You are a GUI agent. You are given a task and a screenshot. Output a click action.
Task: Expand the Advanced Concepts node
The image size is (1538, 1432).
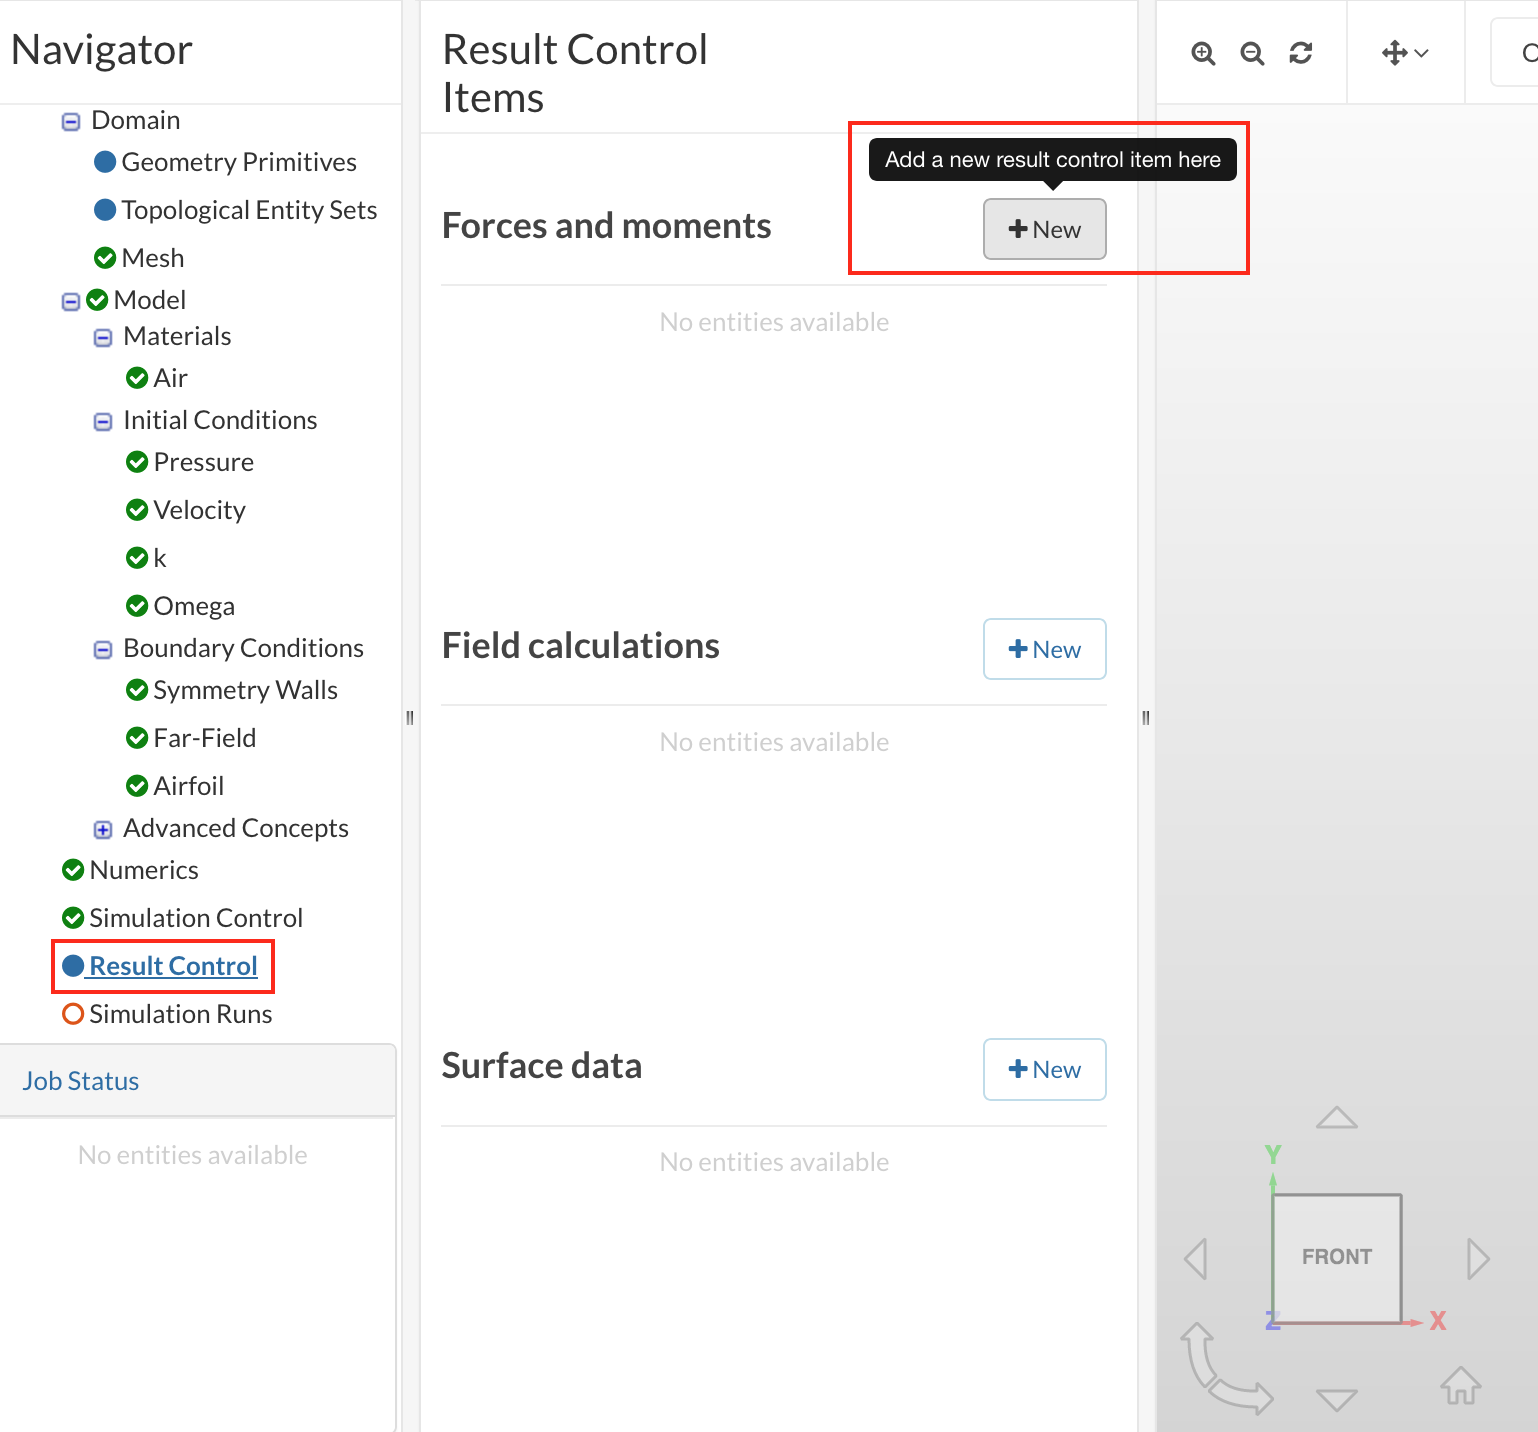[103, 830]
